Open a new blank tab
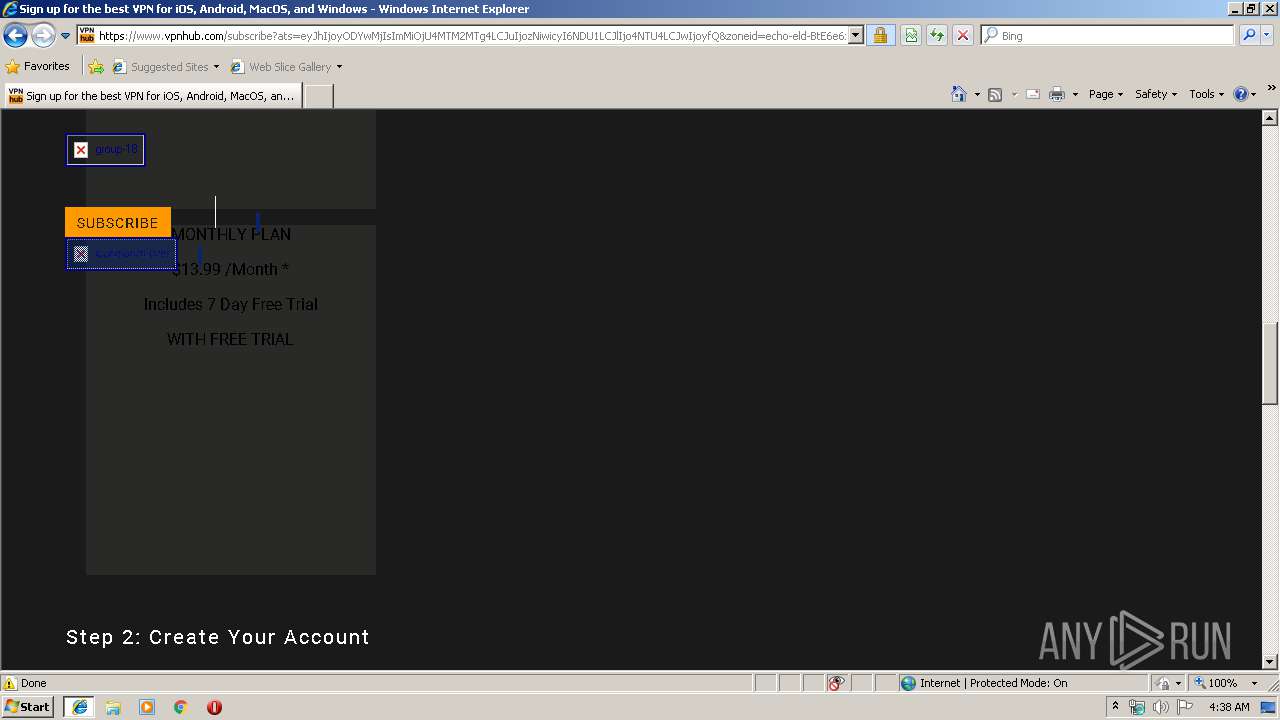This screenshot has height=720, width=1280. click(318, 96)
